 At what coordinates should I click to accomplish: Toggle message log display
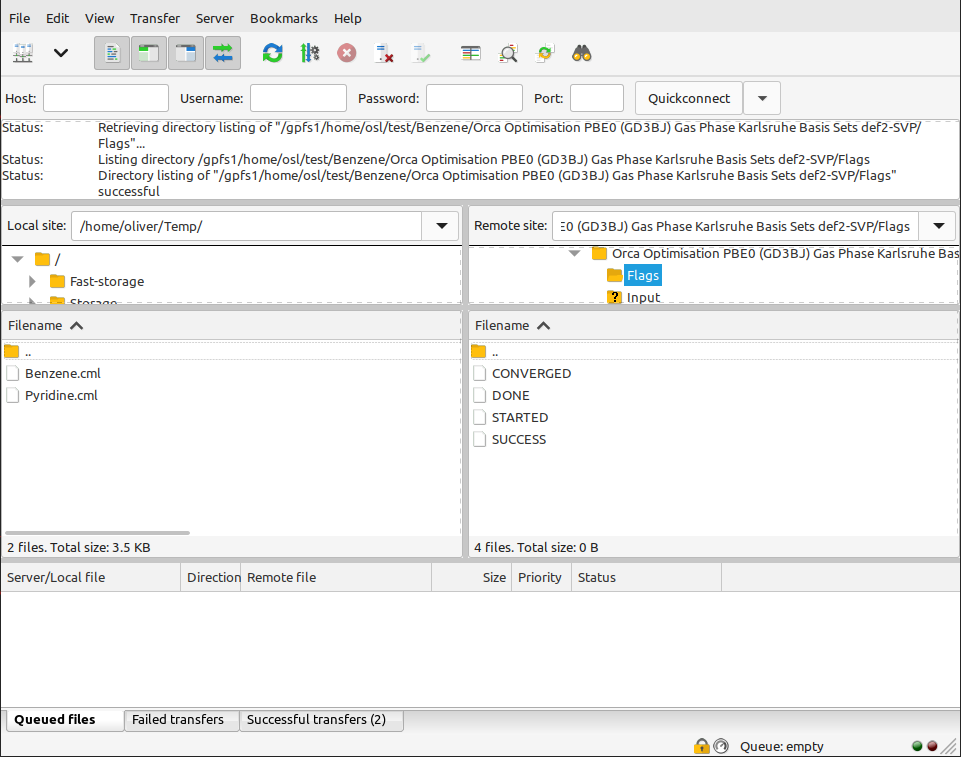tap(112, 53)
